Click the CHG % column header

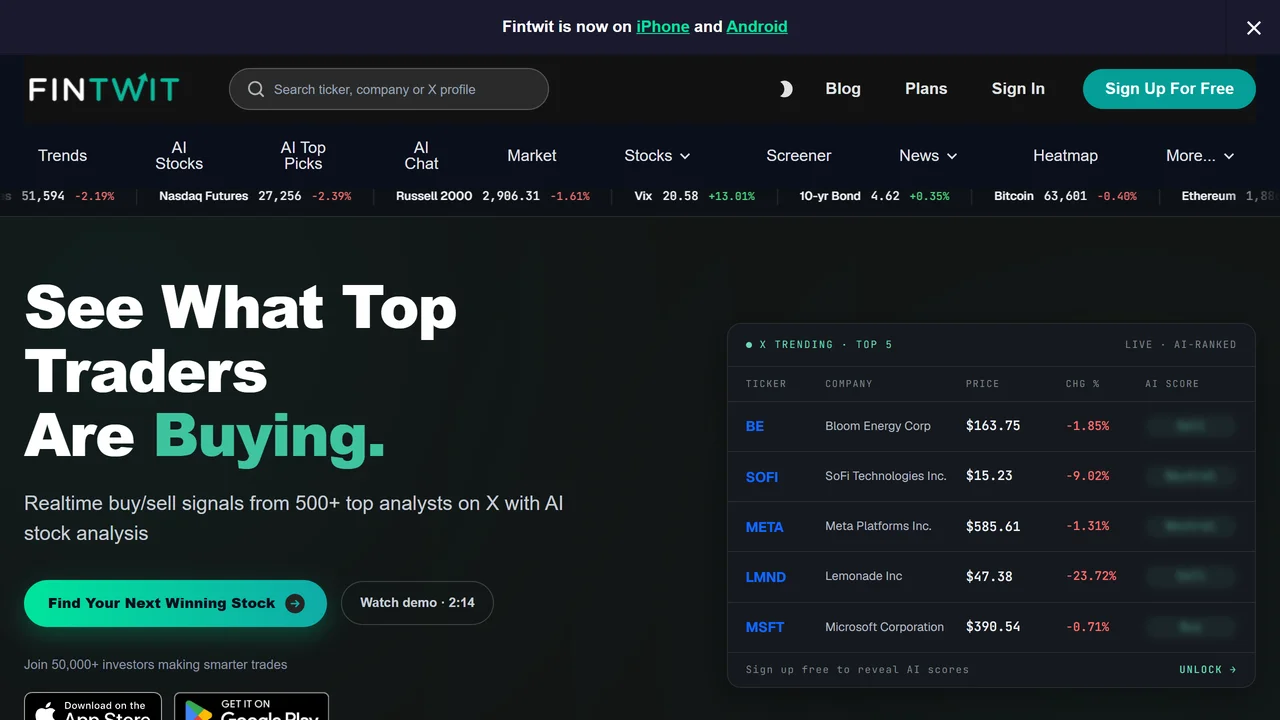(1082, 384)
